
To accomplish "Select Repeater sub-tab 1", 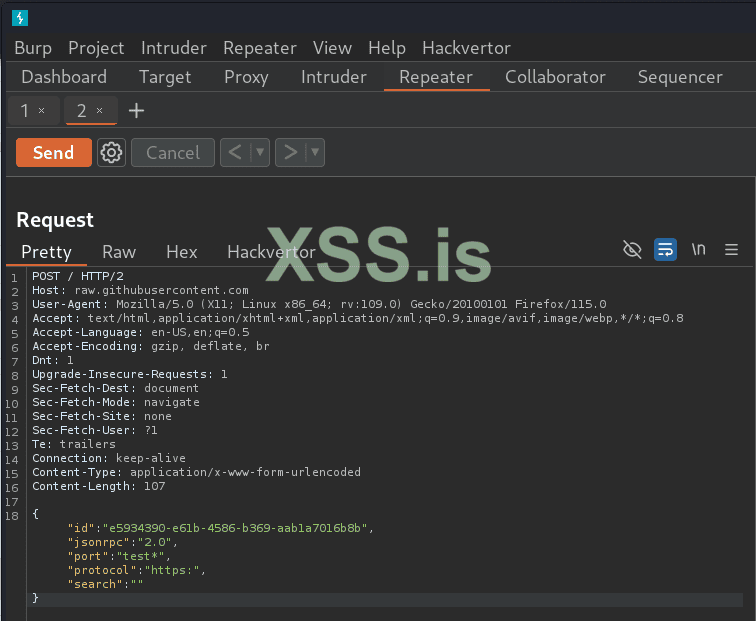I will point(25,111).
